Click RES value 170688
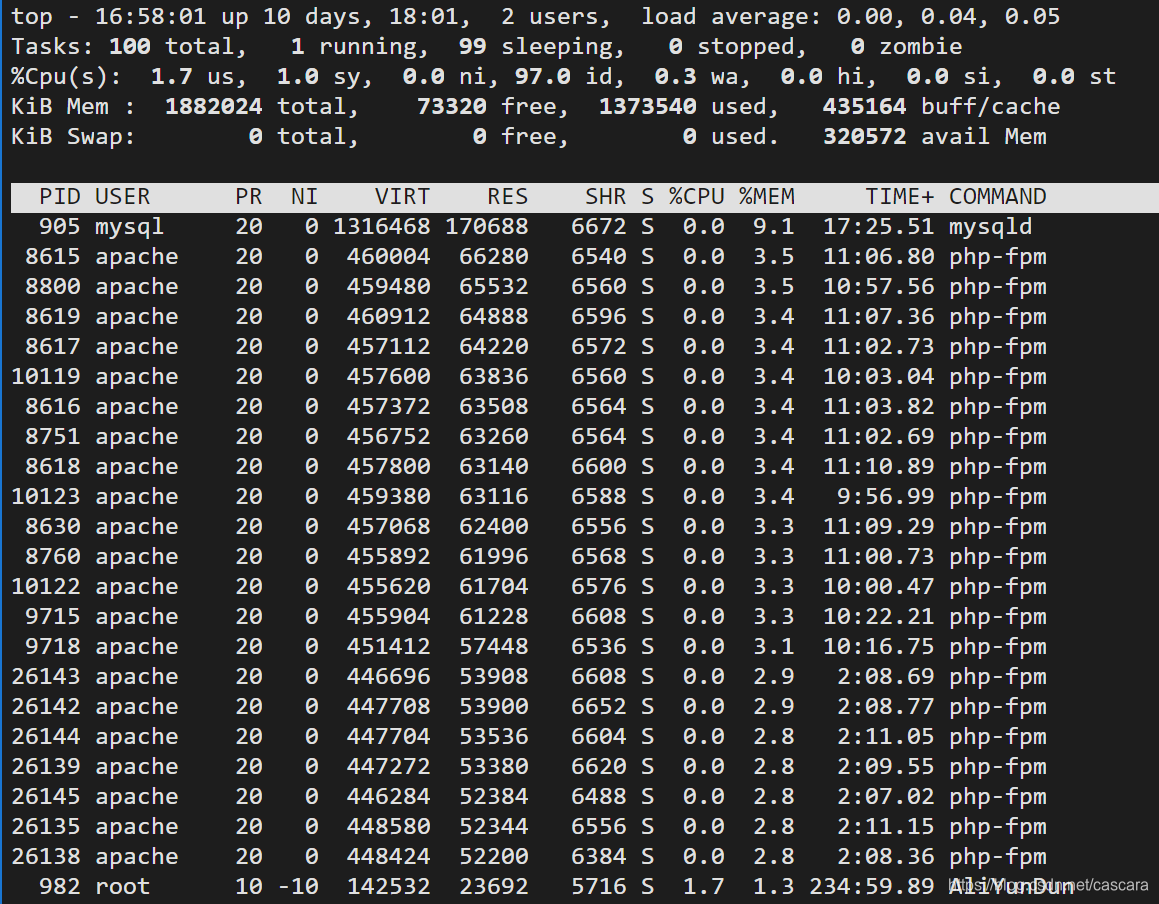 click(x=486, y=226)
